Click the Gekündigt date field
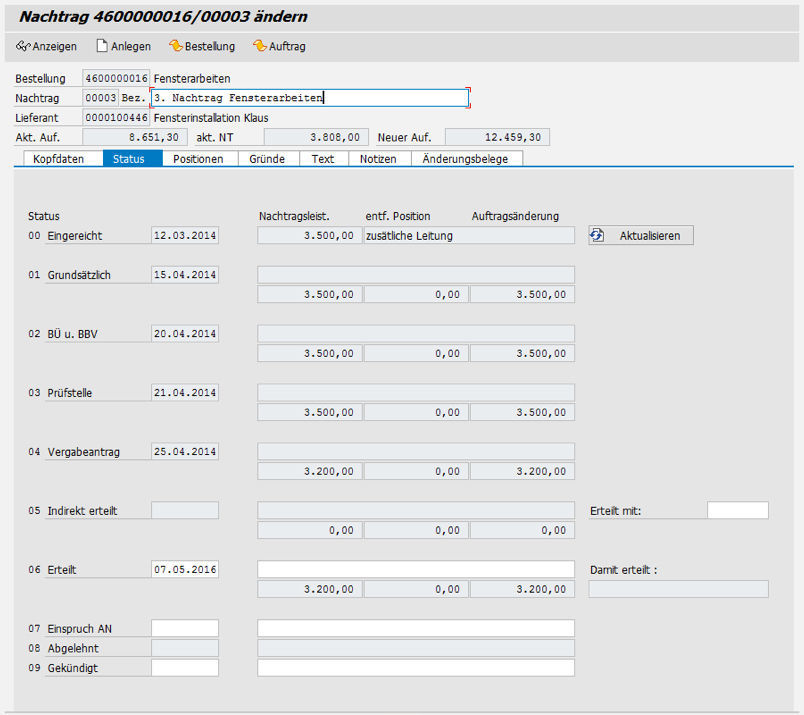Image resolution: width=804 pixels, height=715 pixels. point(185,667)
